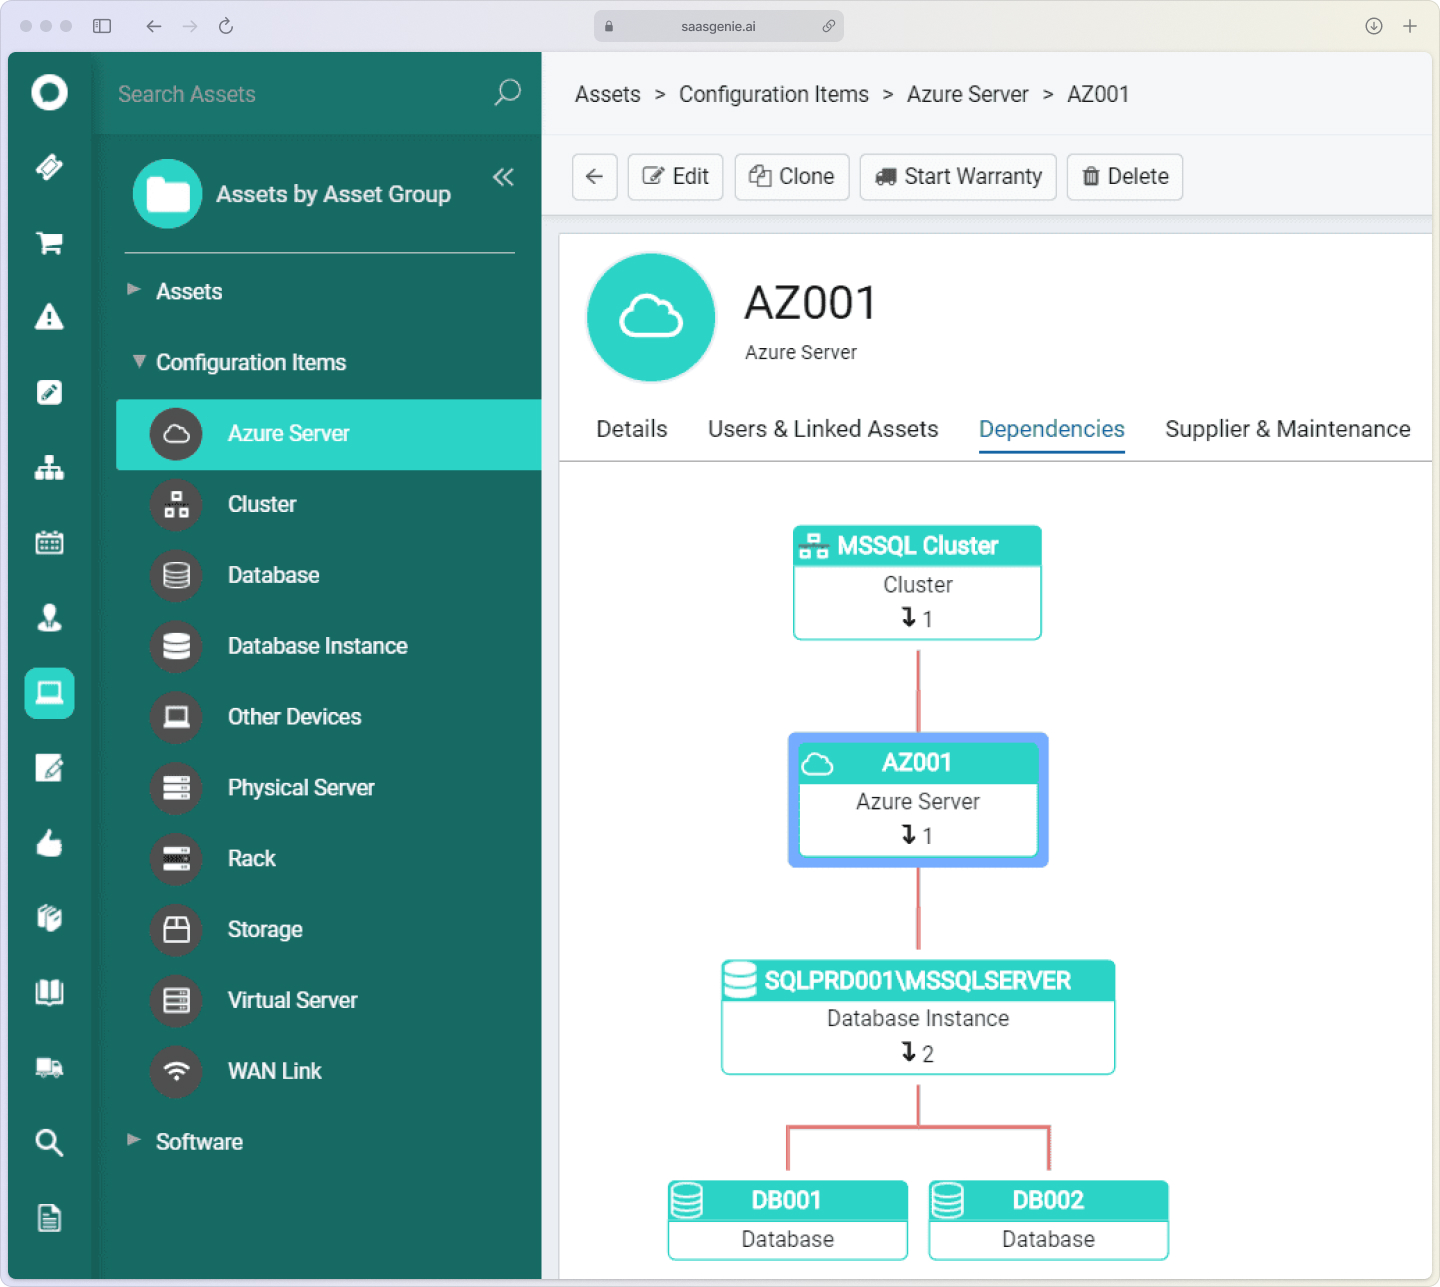Switch to the Details tab
The width and height of the screenshot is (1440, 1287).
tap(631, 429)
